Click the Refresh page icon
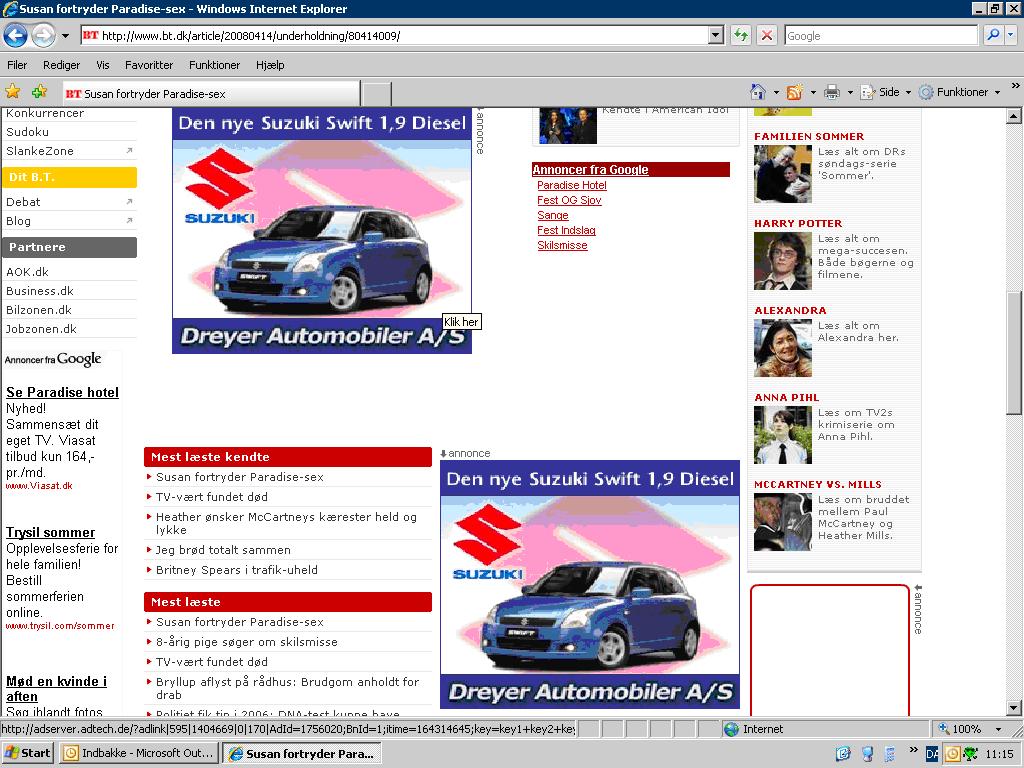Screen dimensions: 1024x768 [x=741, y=36]
